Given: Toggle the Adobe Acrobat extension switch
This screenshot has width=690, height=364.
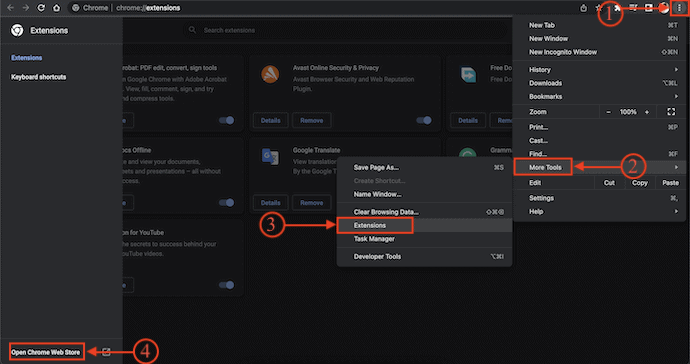Looking at the screenshot, I should 227,120.
